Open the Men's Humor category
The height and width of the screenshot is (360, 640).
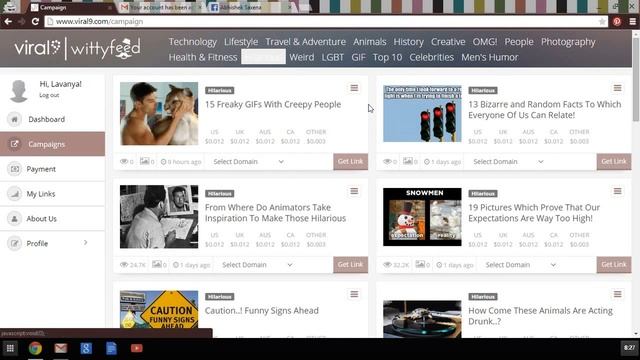pyautogui.click(x=490, y=57)
